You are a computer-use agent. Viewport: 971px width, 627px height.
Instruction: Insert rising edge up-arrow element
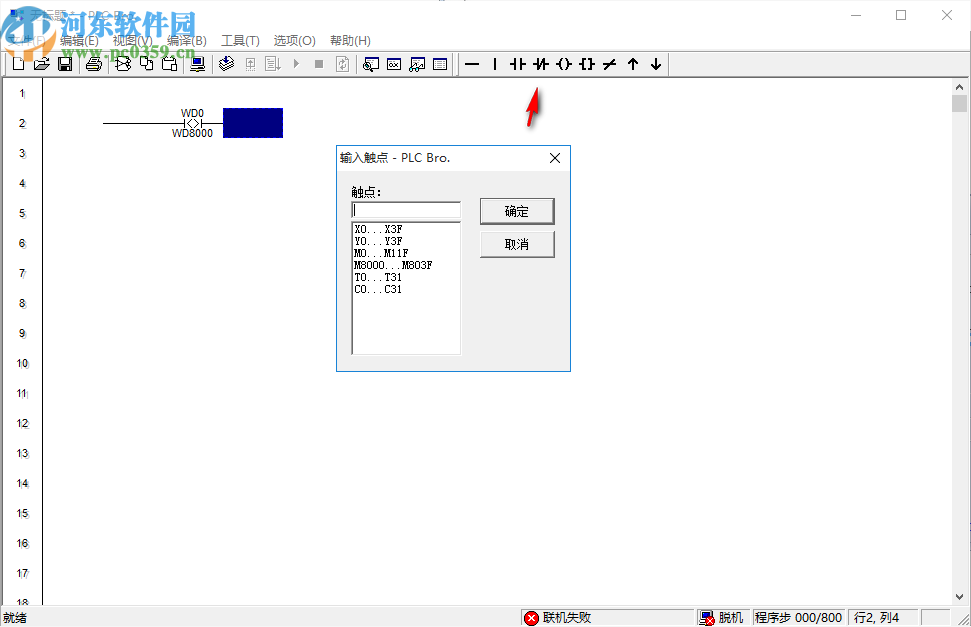633,64
